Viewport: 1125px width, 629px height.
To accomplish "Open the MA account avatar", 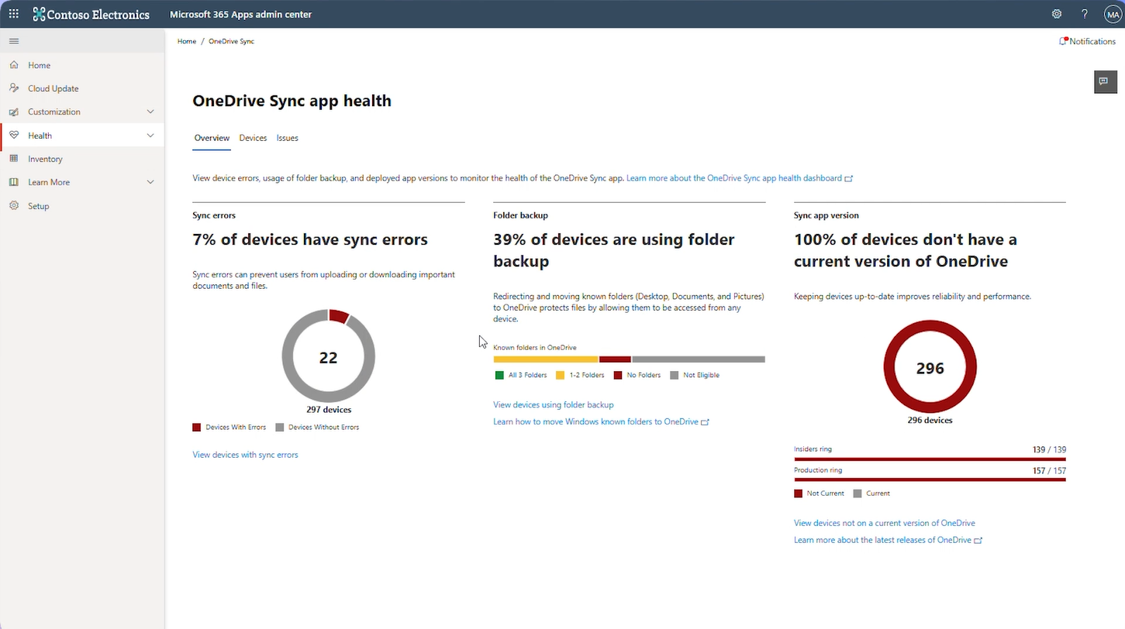I will 1112,14.
